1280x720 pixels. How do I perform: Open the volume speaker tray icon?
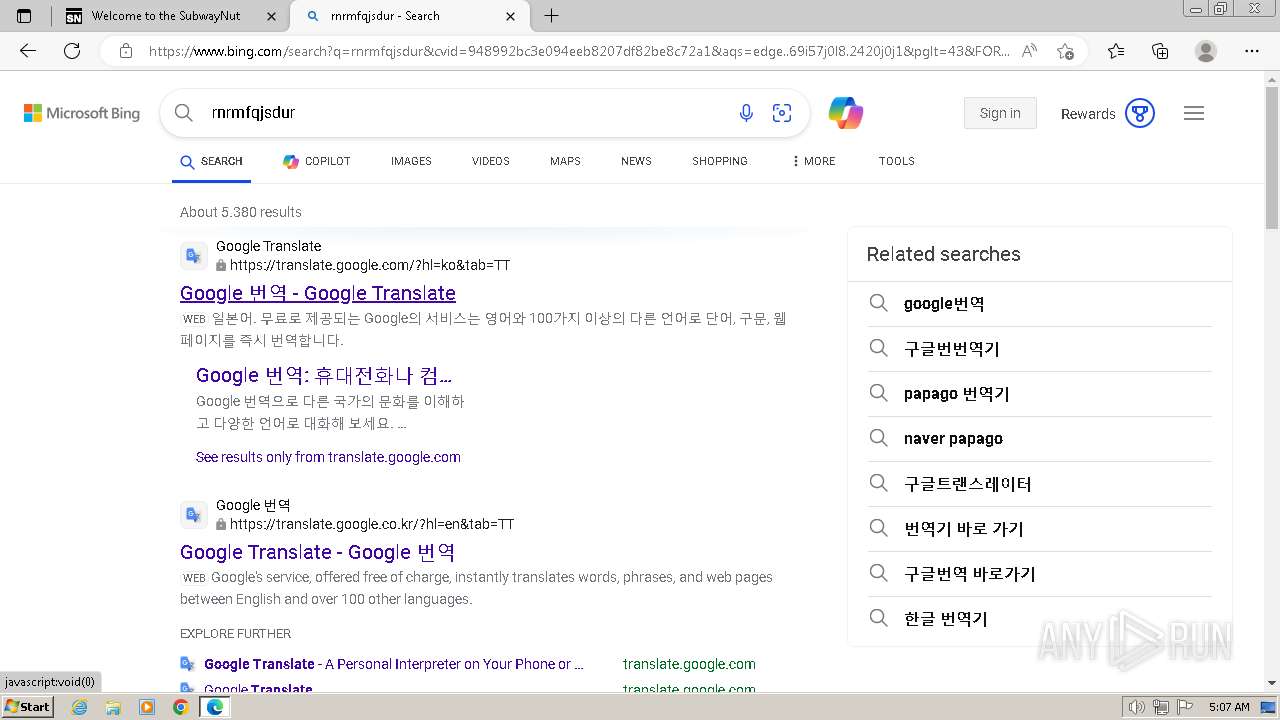point(1137,707)
